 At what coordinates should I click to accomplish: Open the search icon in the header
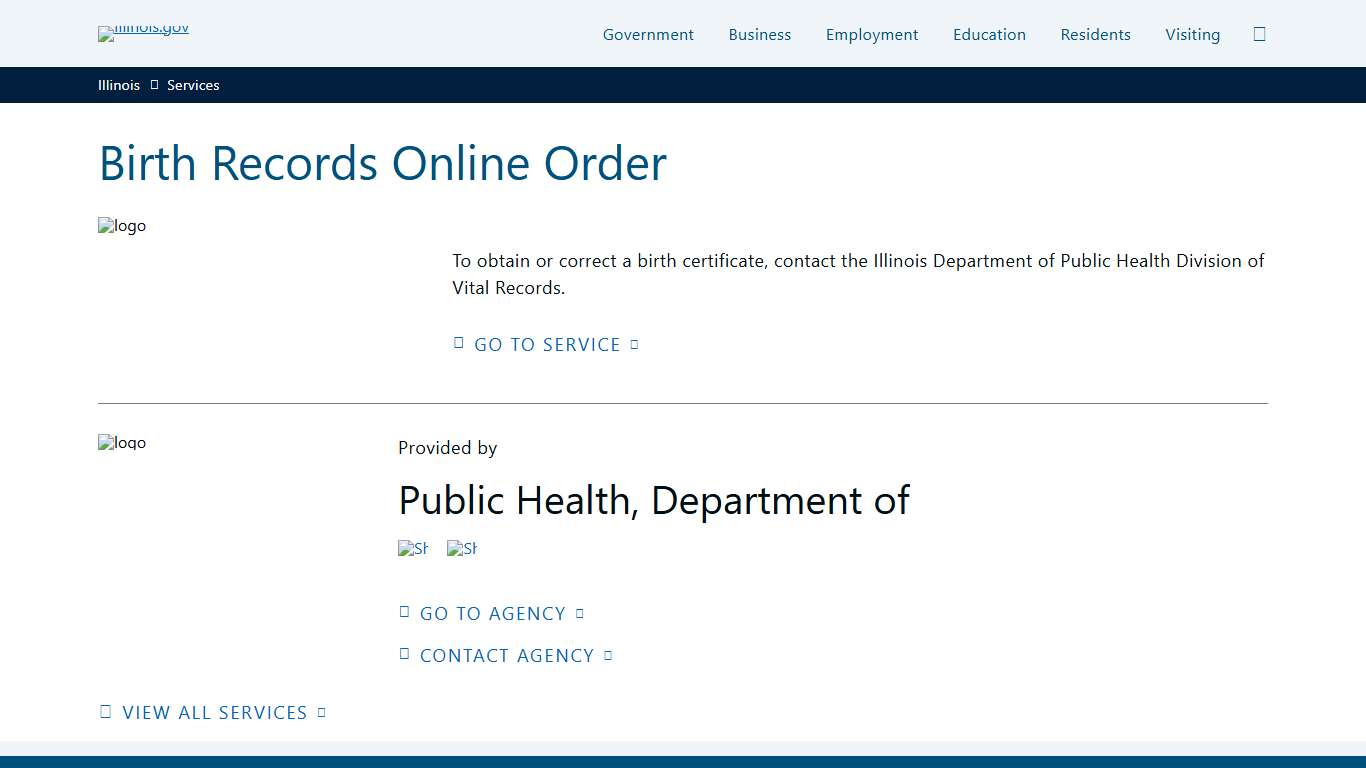(x=1259, y=33)
